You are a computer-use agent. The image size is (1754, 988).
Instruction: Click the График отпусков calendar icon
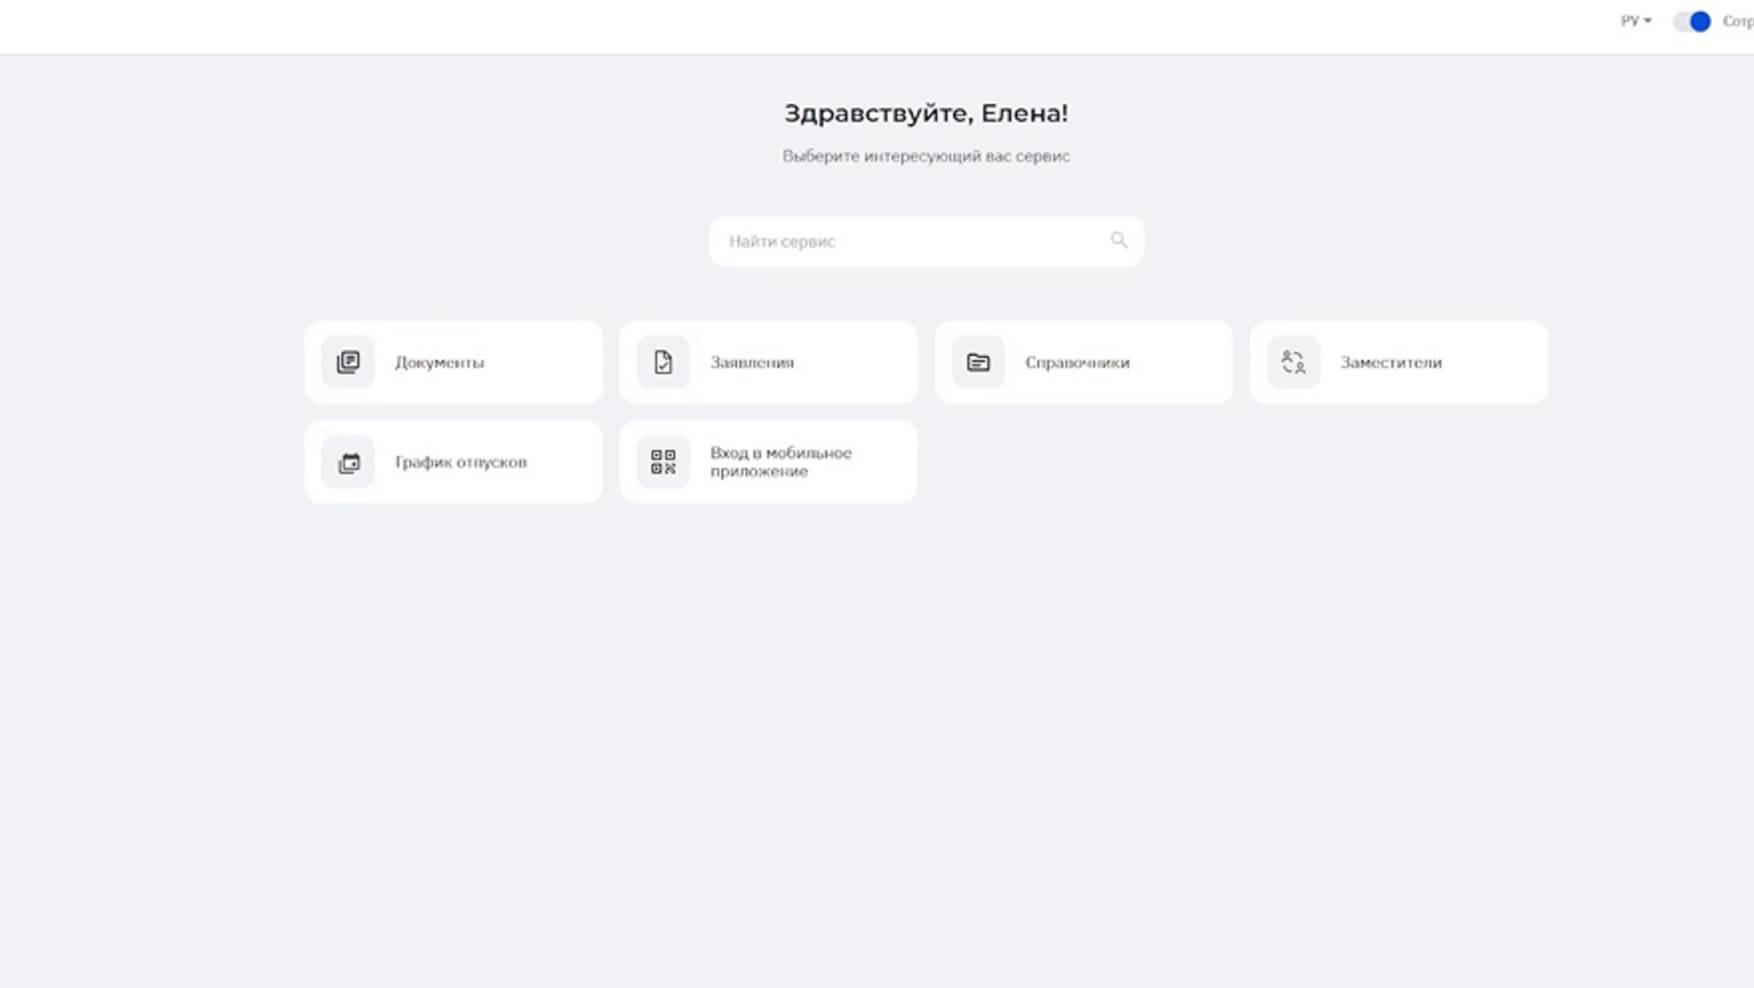[x=348, y=462]
